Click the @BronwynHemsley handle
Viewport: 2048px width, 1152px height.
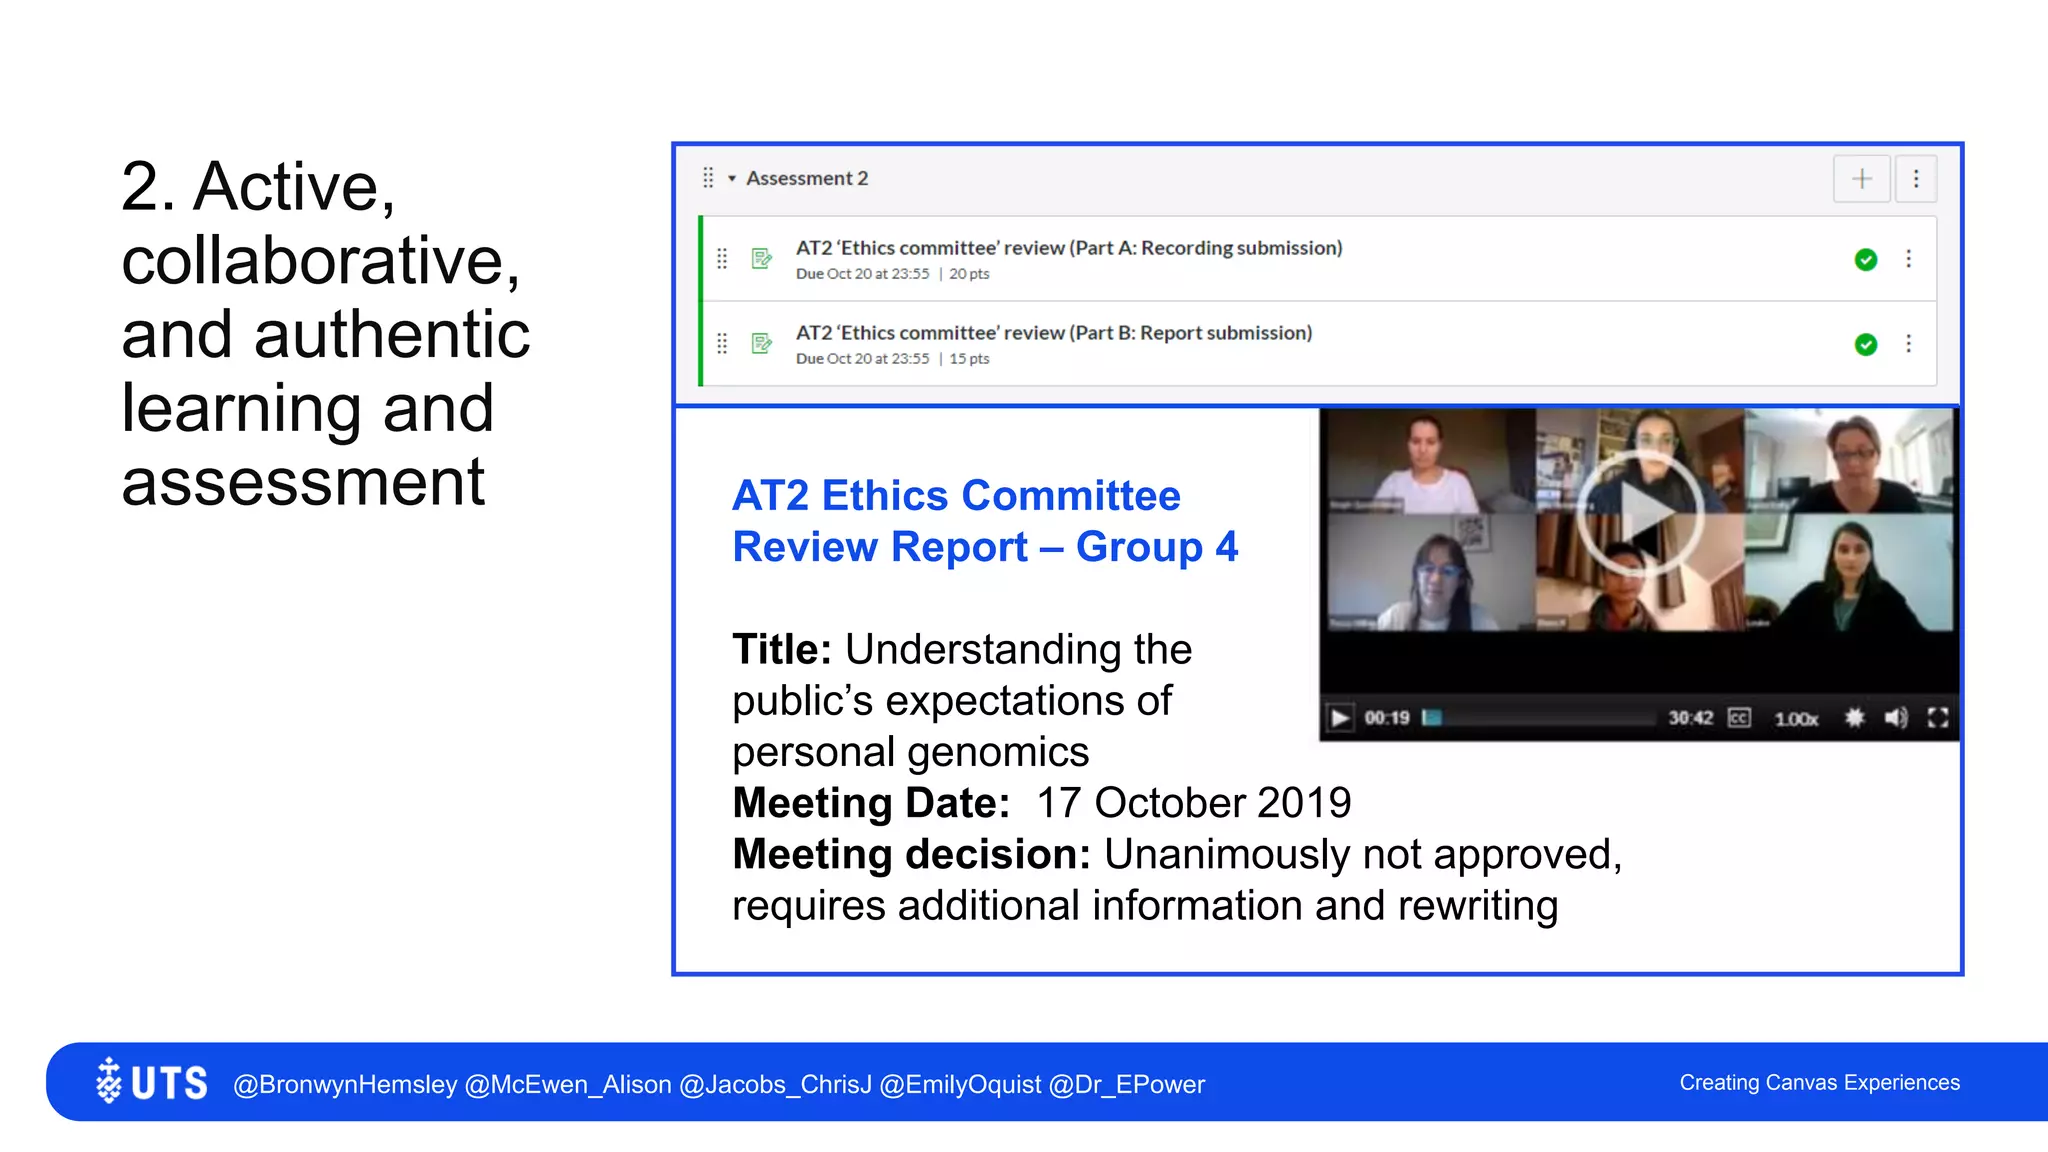click(345, 1085)
